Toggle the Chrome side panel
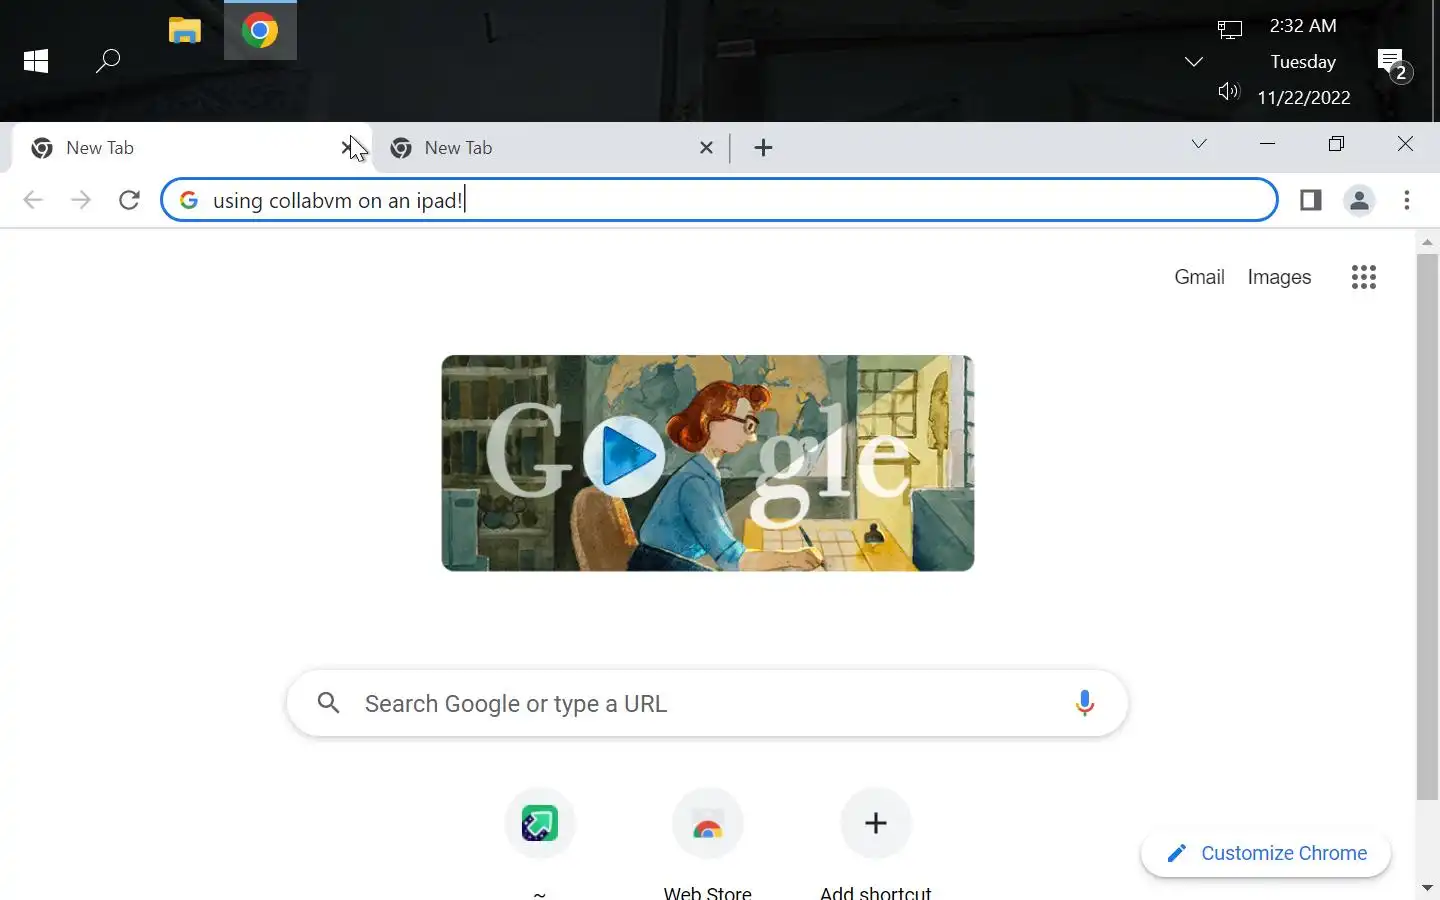 pos(1311,200)
